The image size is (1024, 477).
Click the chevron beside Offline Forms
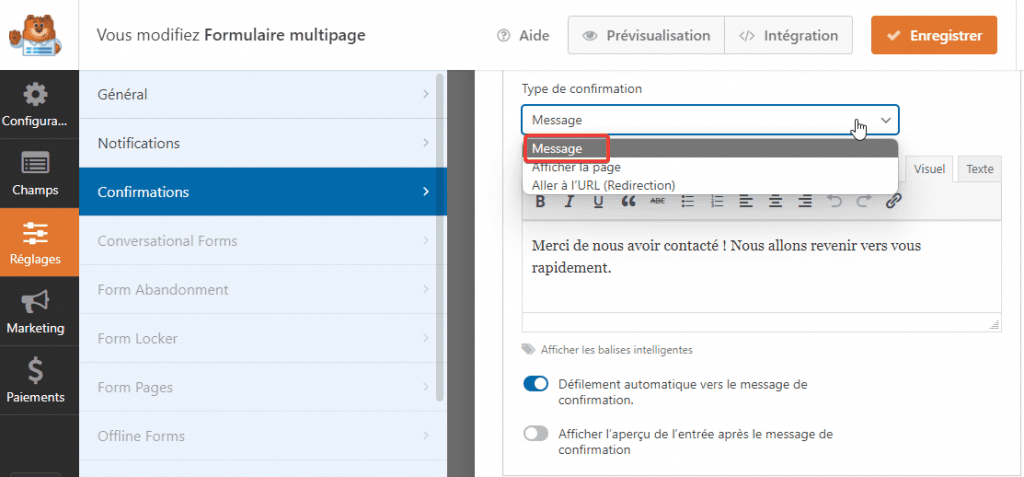click(x=426, y=436)
